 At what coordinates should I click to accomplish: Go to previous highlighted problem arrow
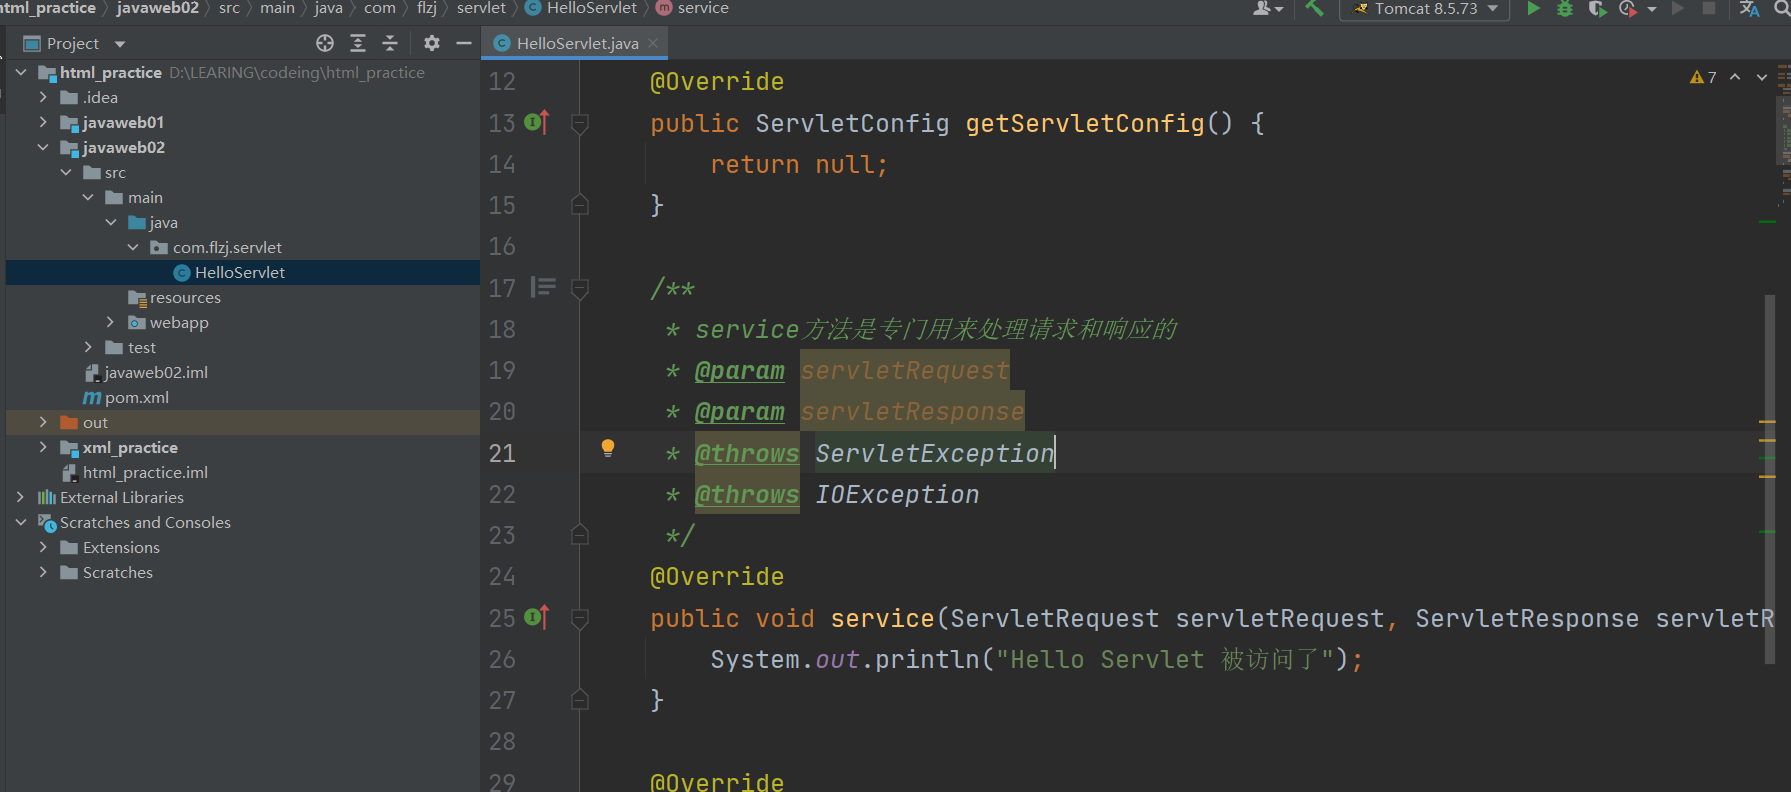(x=1735, y=77)
